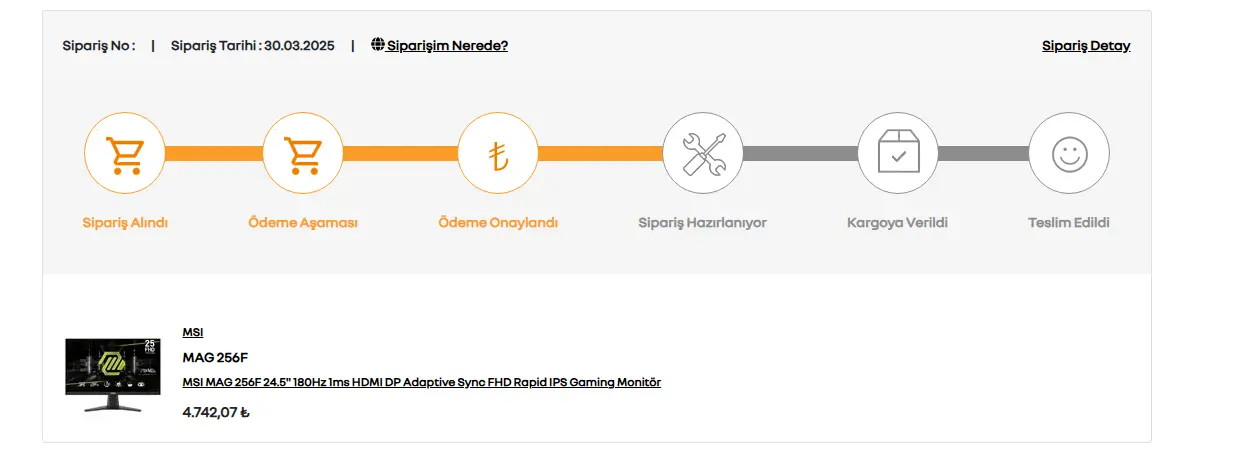Click the Kargoya Verildi step label

(897, 223)
